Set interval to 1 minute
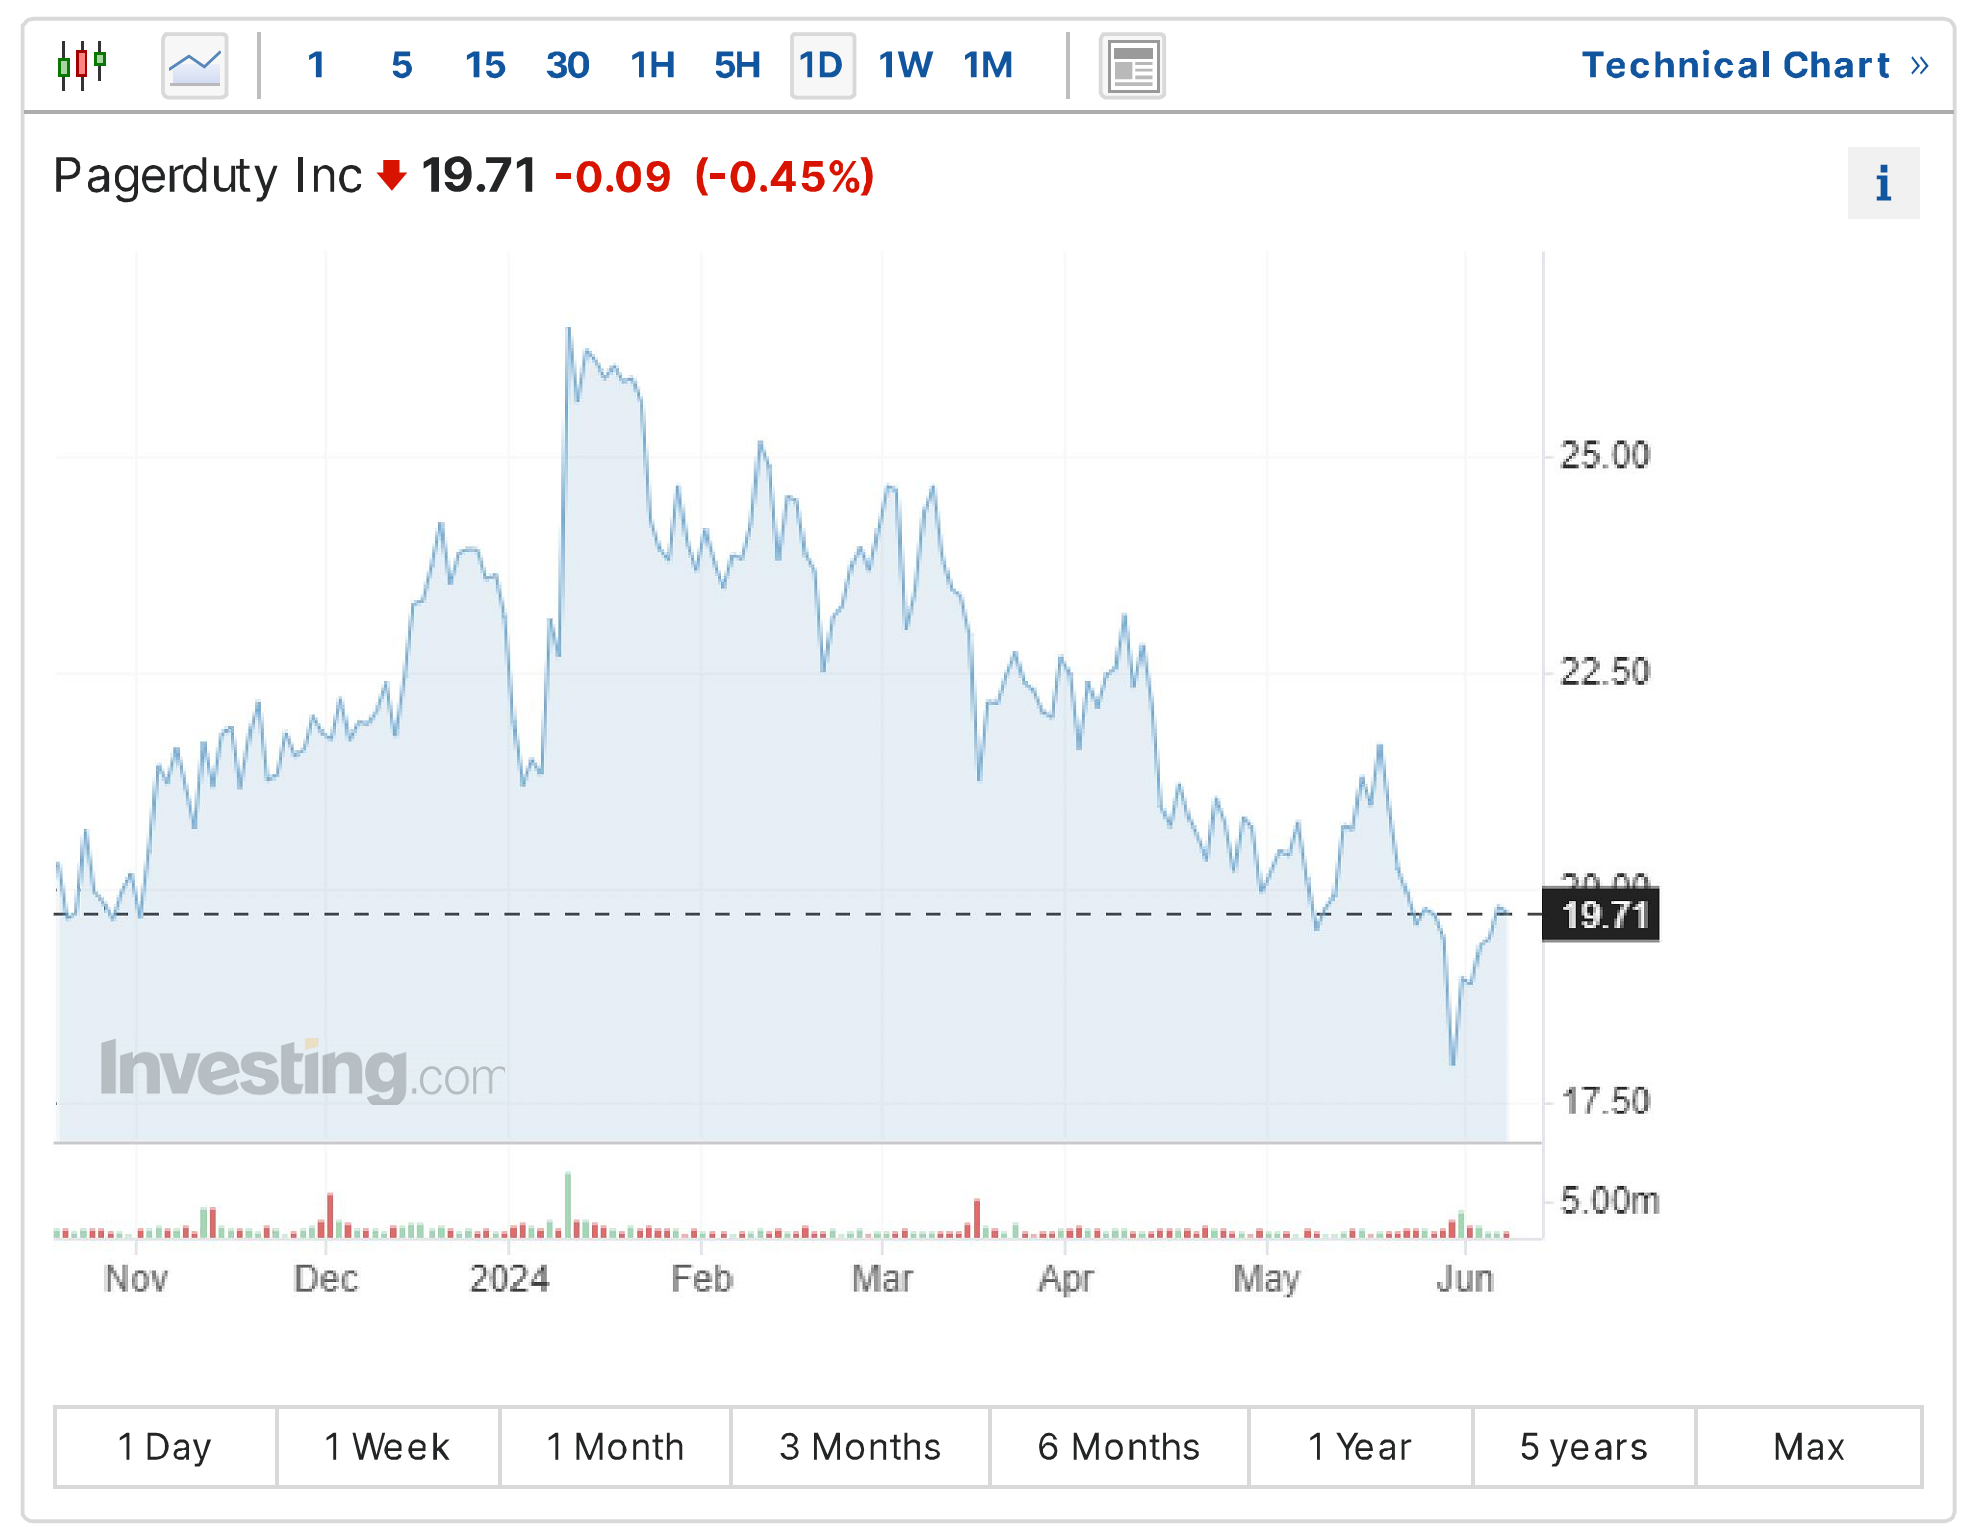1972x1536 pixels. [x=316, y=66]
